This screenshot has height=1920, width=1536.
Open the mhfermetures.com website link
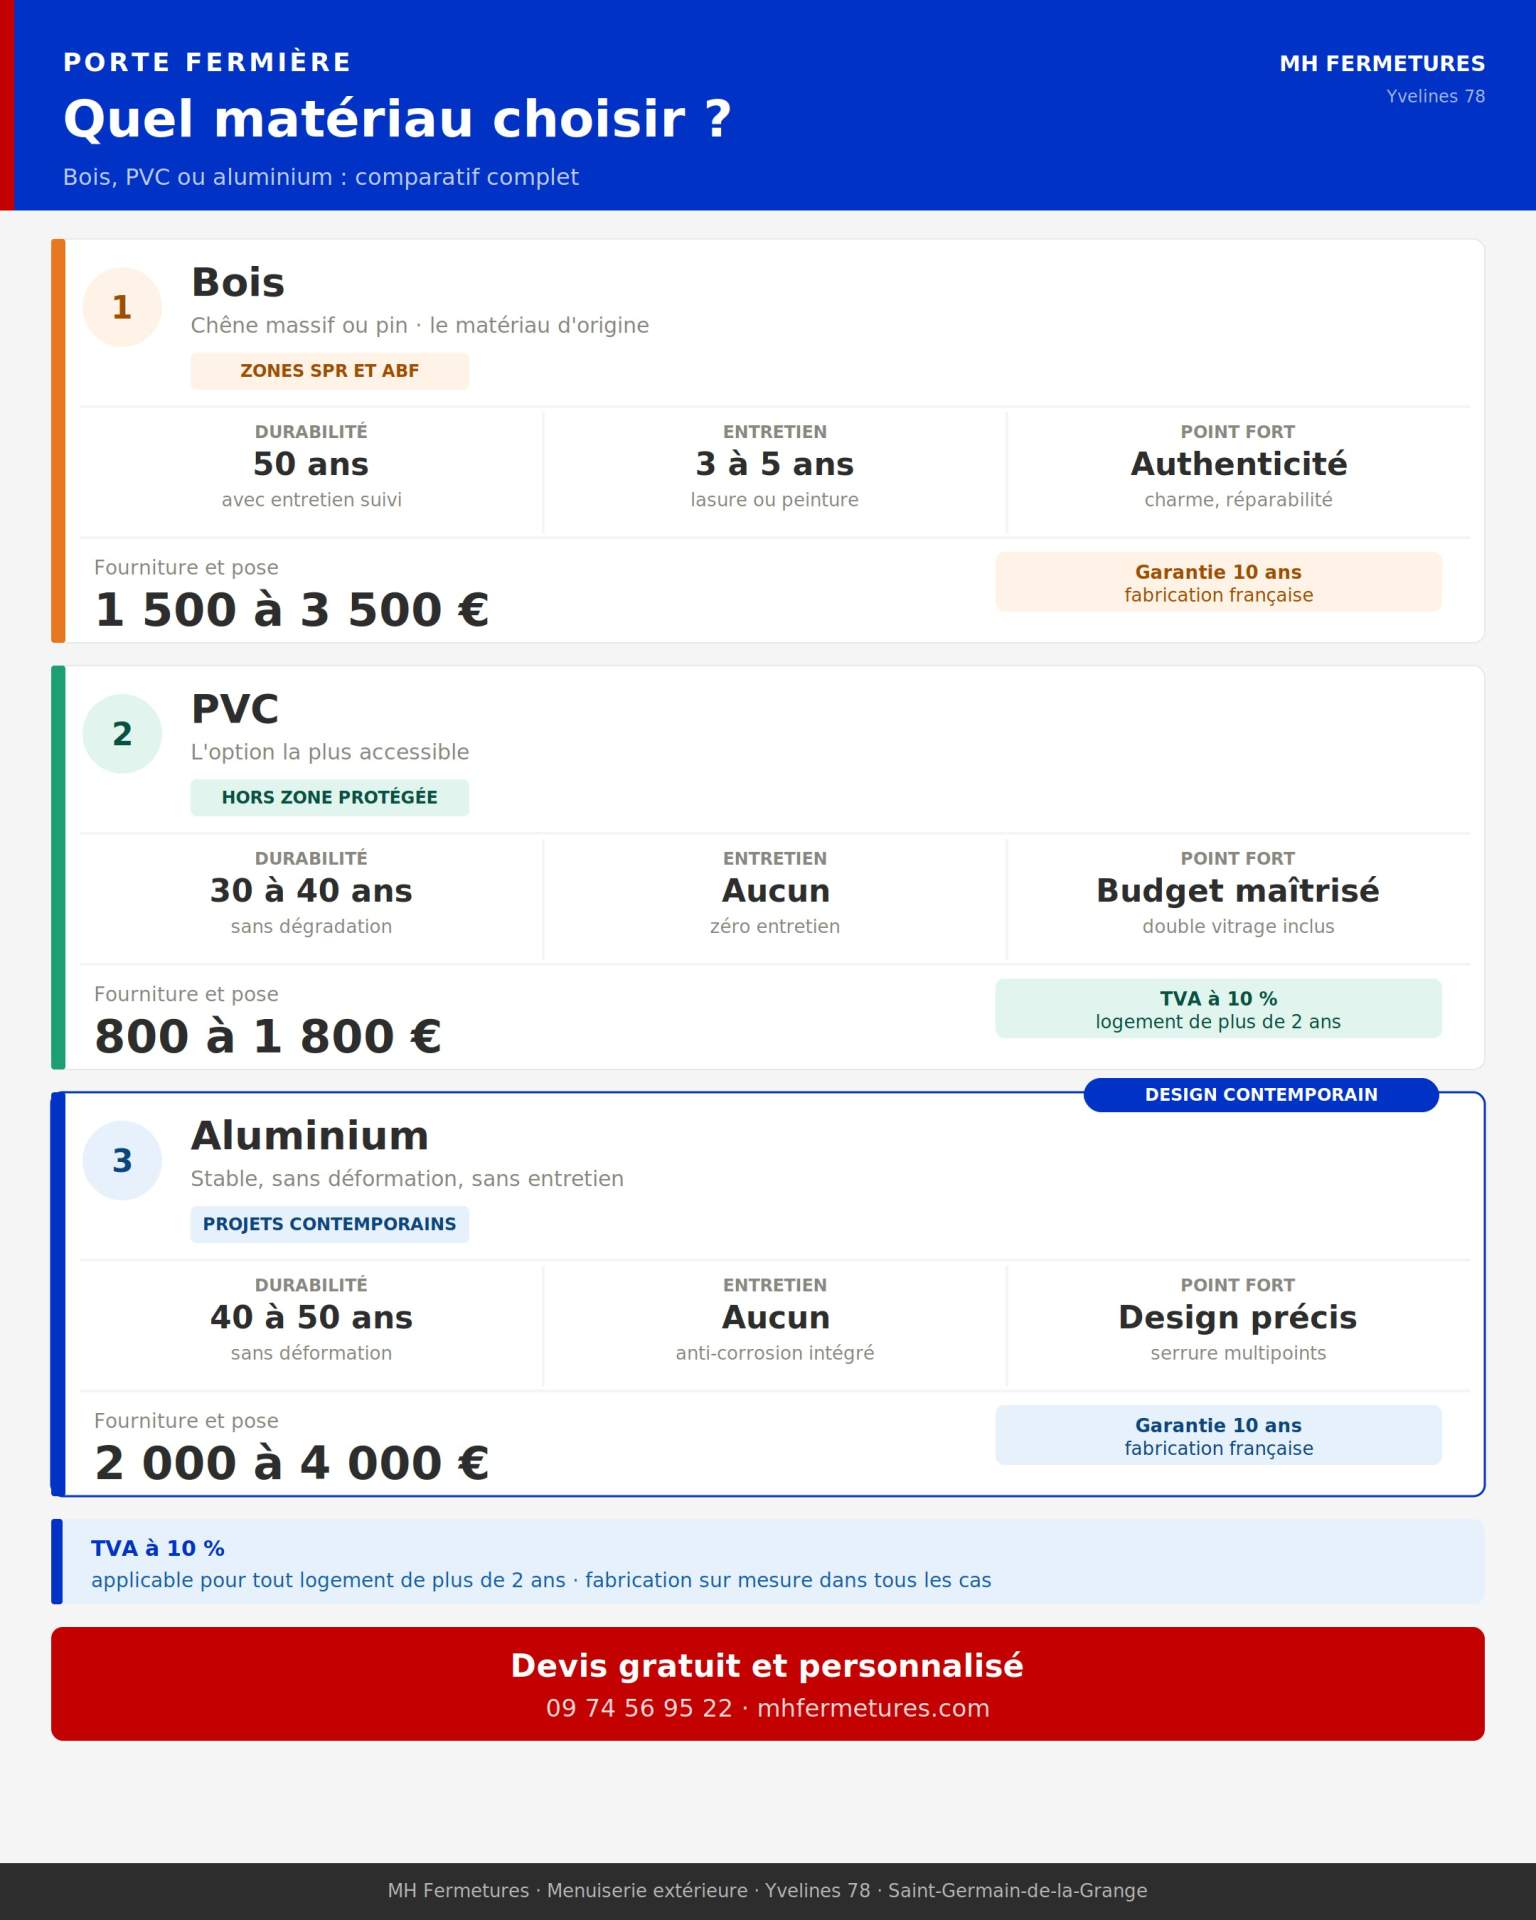click(873, 1708)
